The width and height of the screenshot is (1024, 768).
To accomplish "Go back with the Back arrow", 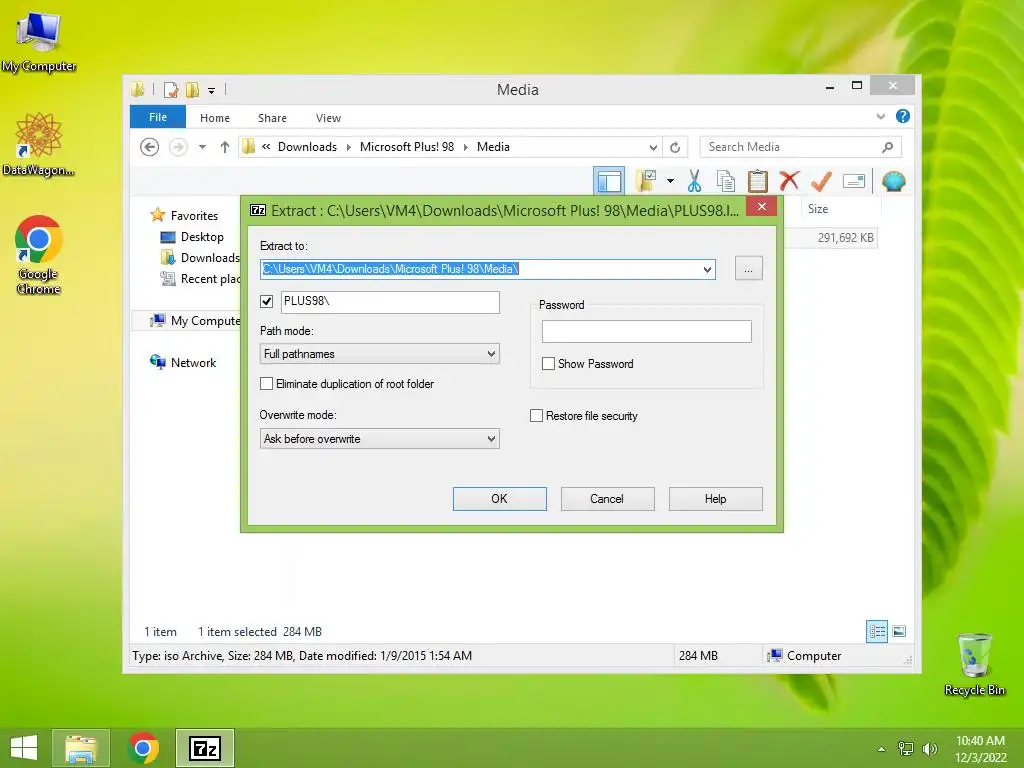I will coord(150,147).
